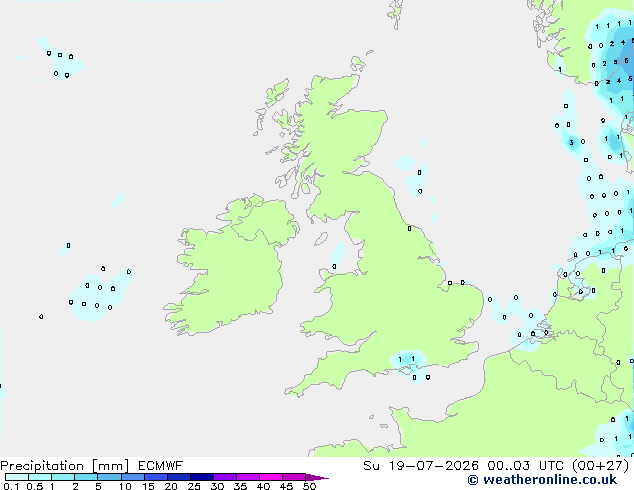The image size is (634, 490).
Task: Click the Shetland Islands at top of map
Action: click(395, 14)
